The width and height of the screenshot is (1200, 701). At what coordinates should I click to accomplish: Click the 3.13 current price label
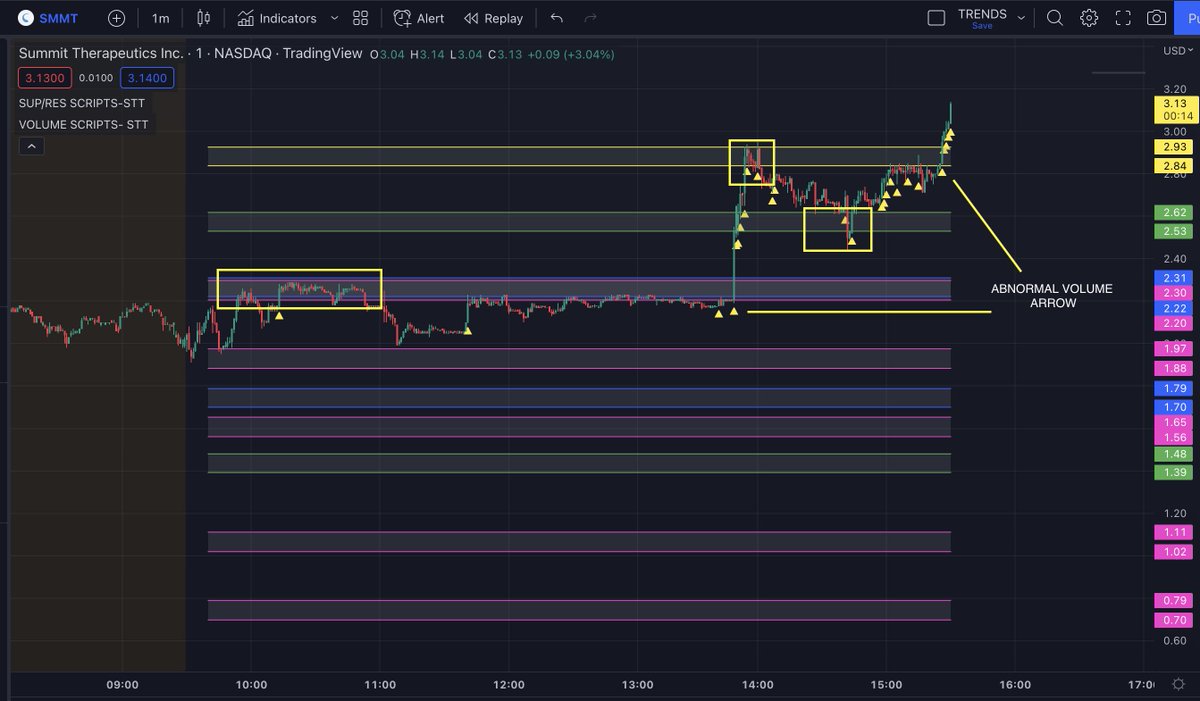1174,108
